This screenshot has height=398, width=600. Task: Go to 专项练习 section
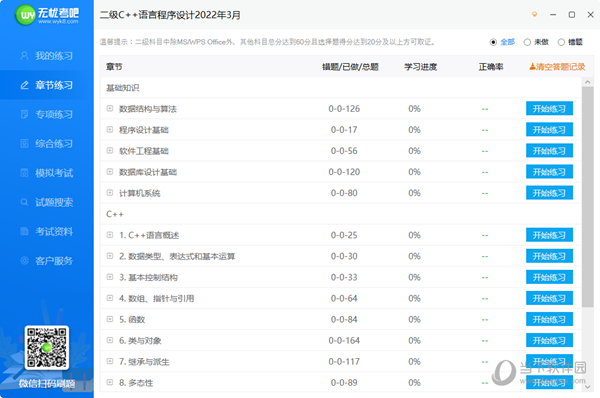point(47,114)
